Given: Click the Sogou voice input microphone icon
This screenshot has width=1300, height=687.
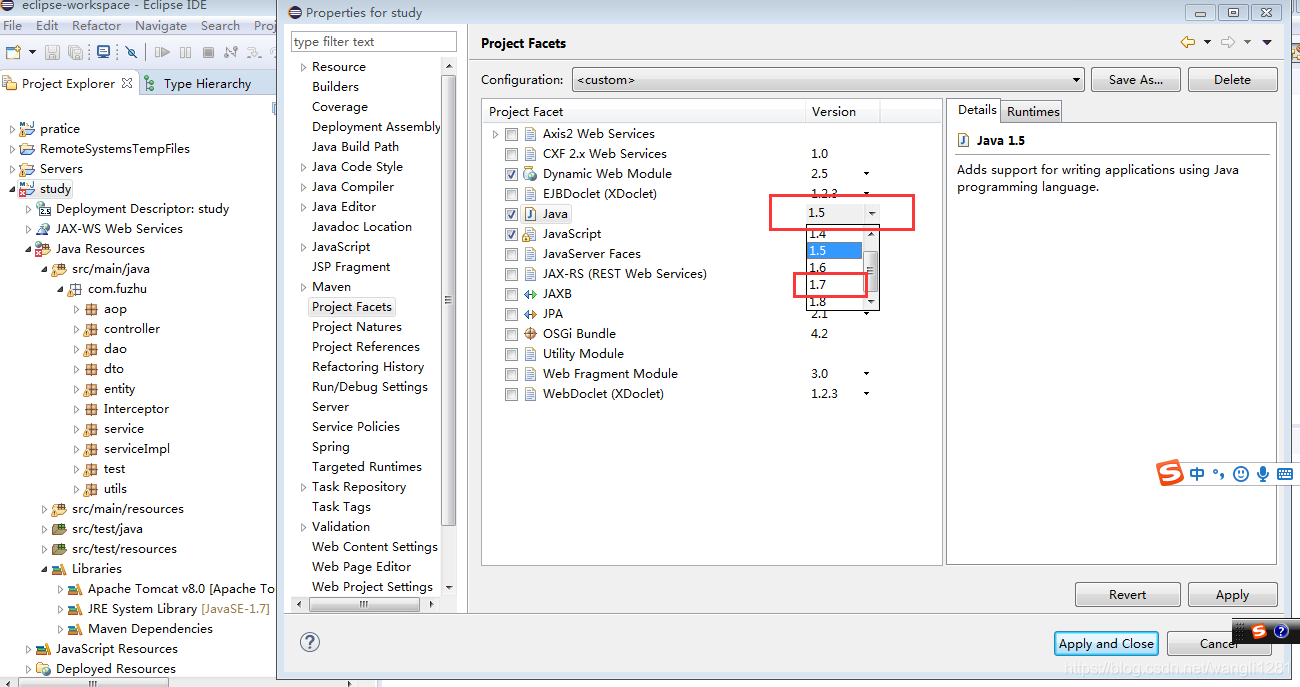Looking at the screenshot, I should click(1263, 474).
